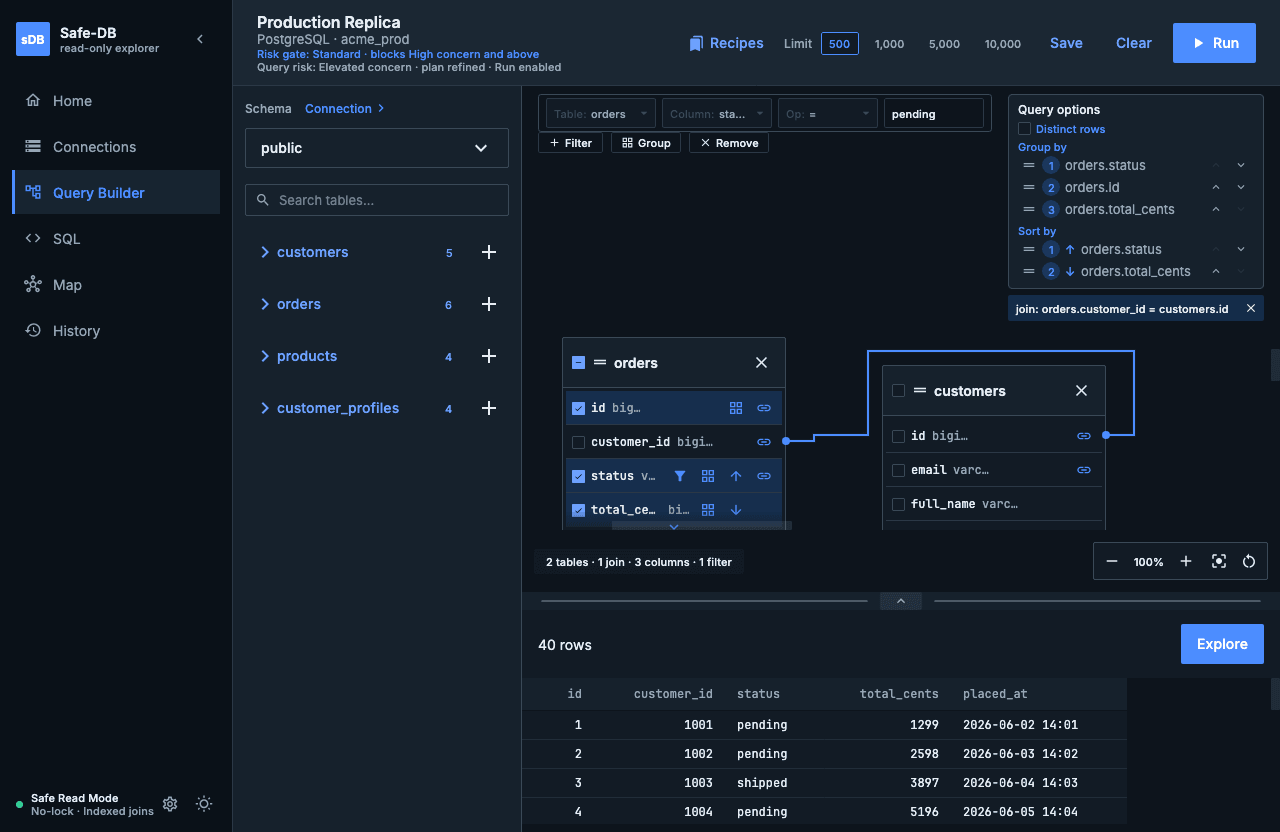Open the Table: orders filter dropdown

(601, 114)
